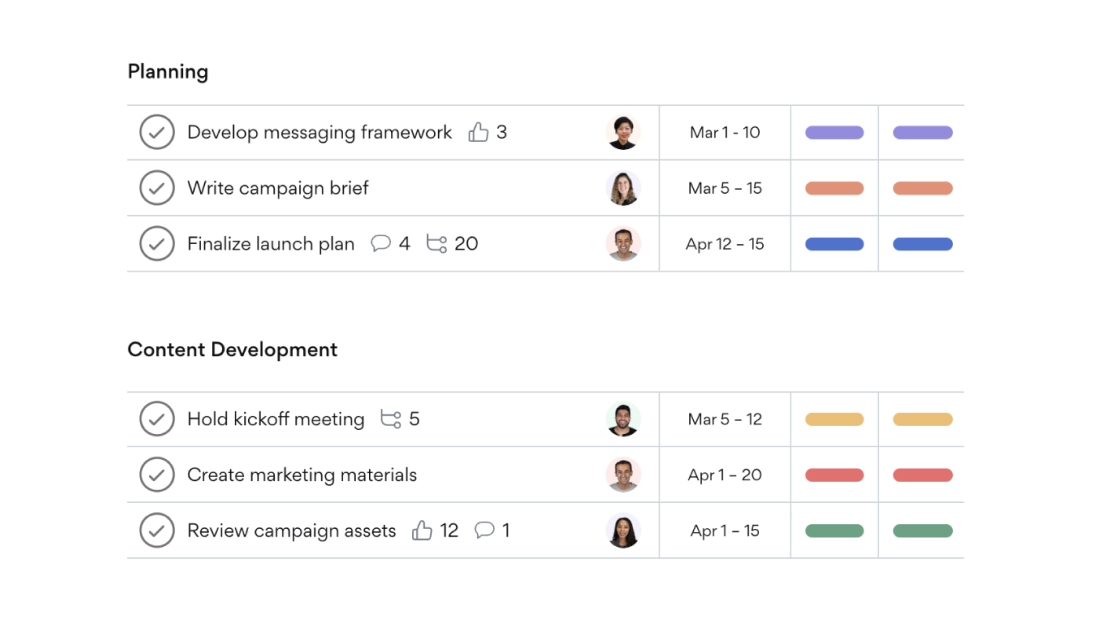
Task: Click thumbs-up on Review campaign assets
Action: click(x=422, y=530)
